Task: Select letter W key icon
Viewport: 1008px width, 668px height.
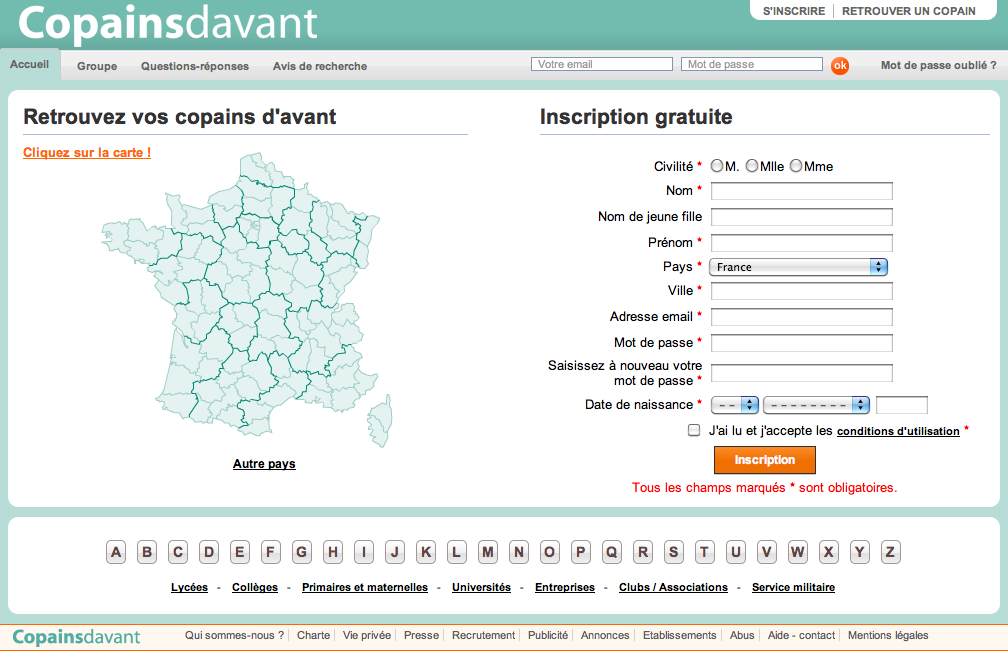Action: coord(798,552)
